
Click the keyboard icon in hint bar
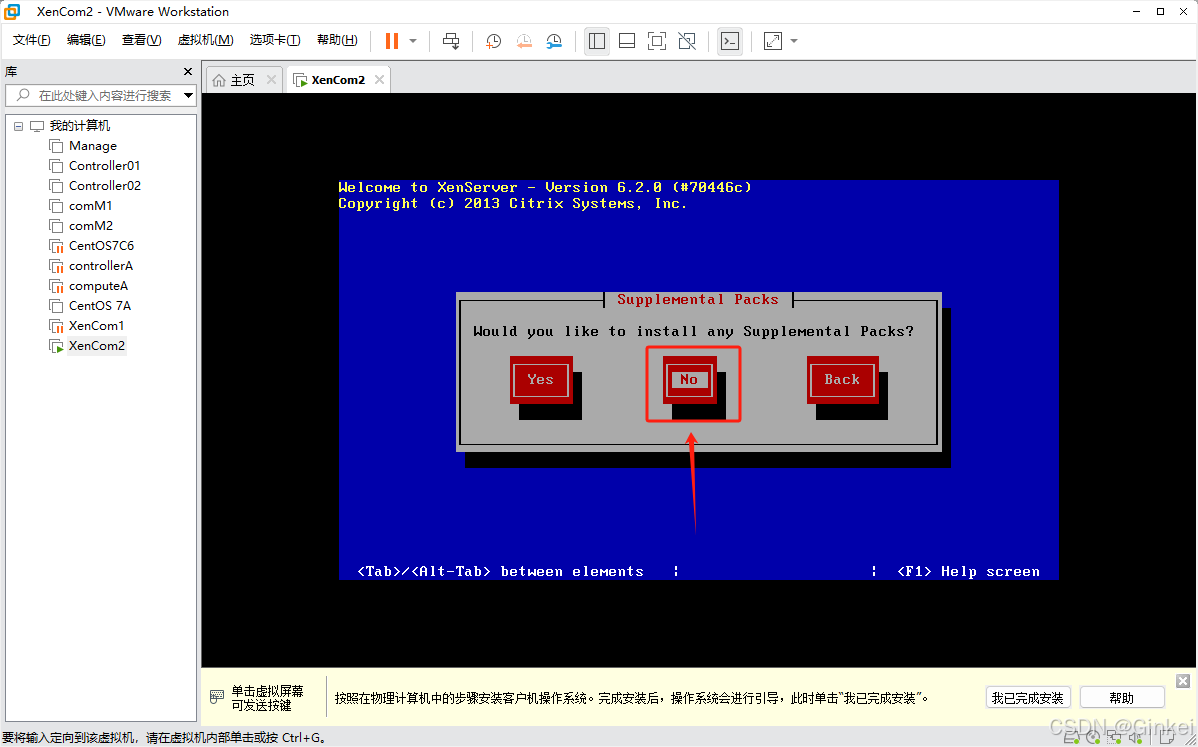[x=217, y=697]
